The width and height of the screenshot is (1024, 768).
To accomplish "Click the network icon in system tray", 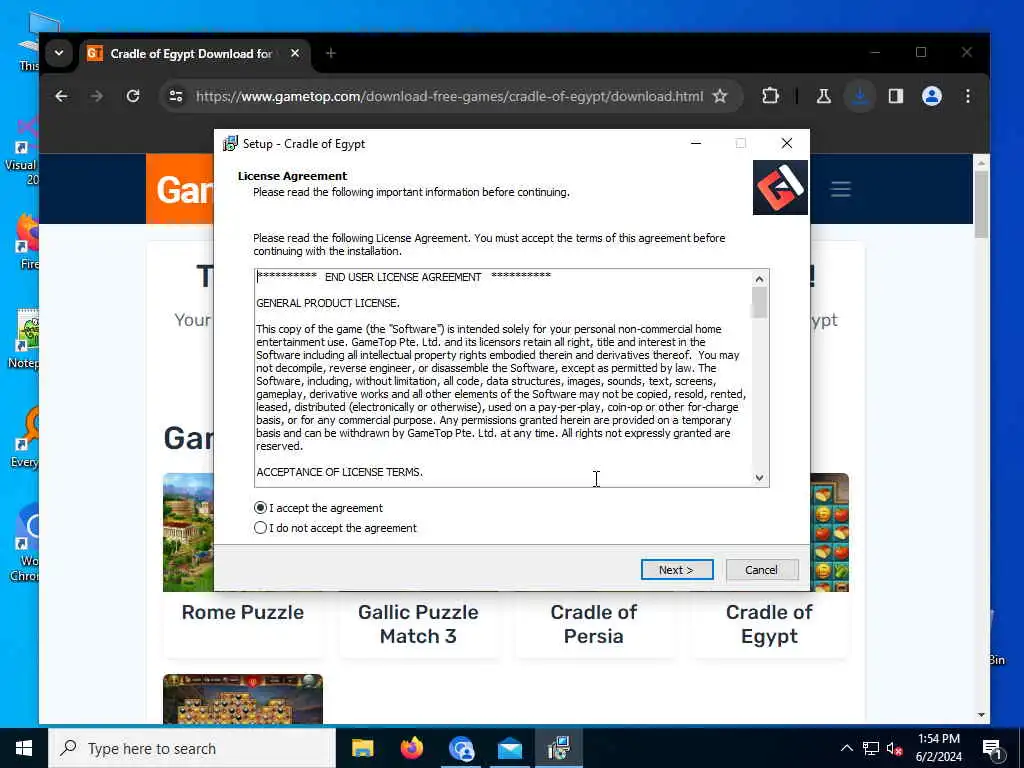I will coord(871,748).
